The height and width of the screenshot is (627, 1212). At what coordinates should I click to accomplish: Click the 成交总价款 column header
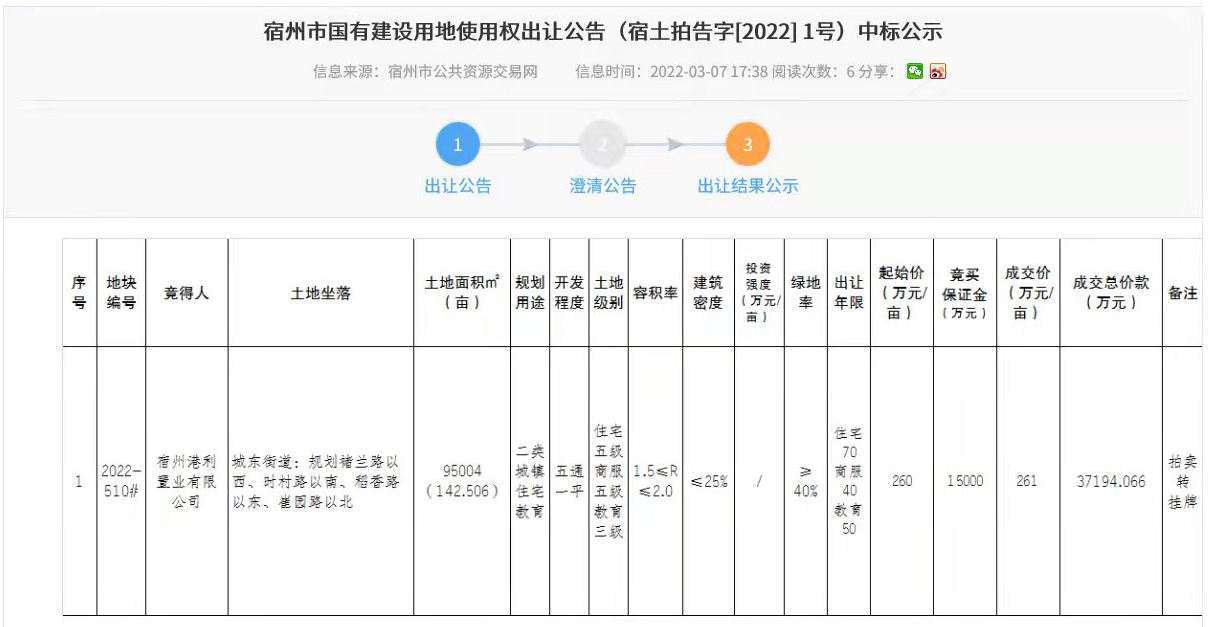[1110, 293]
